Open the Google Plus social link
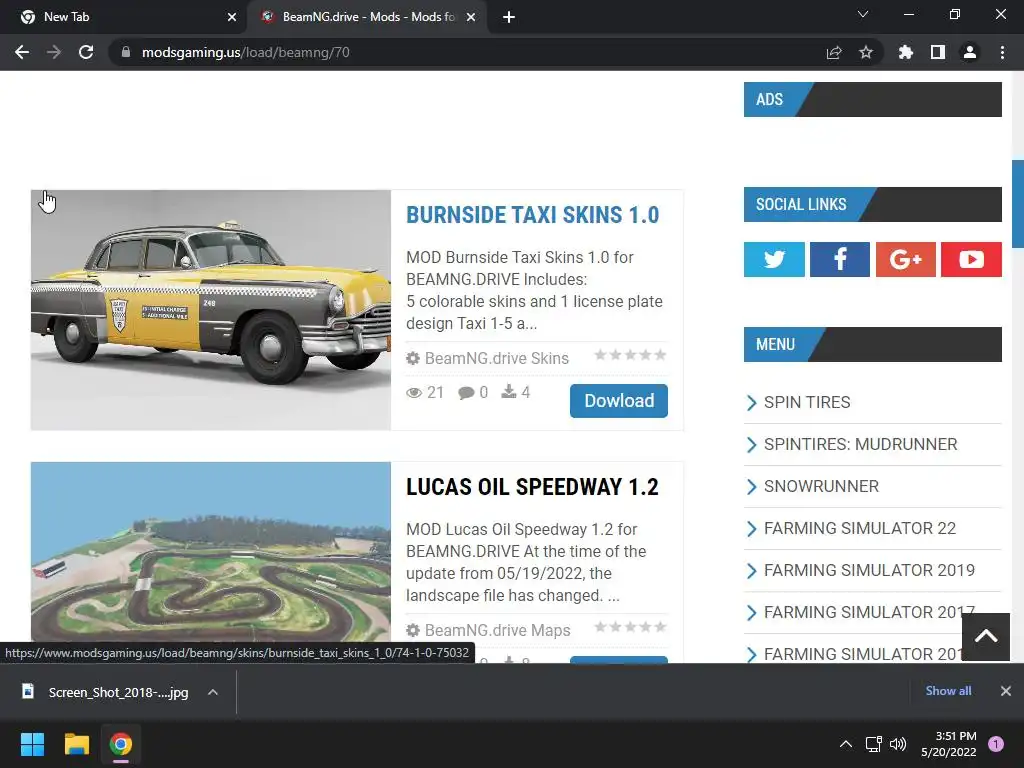This screenshot has height=768, width=1024. pyautogui.click(x=905, y=259)
